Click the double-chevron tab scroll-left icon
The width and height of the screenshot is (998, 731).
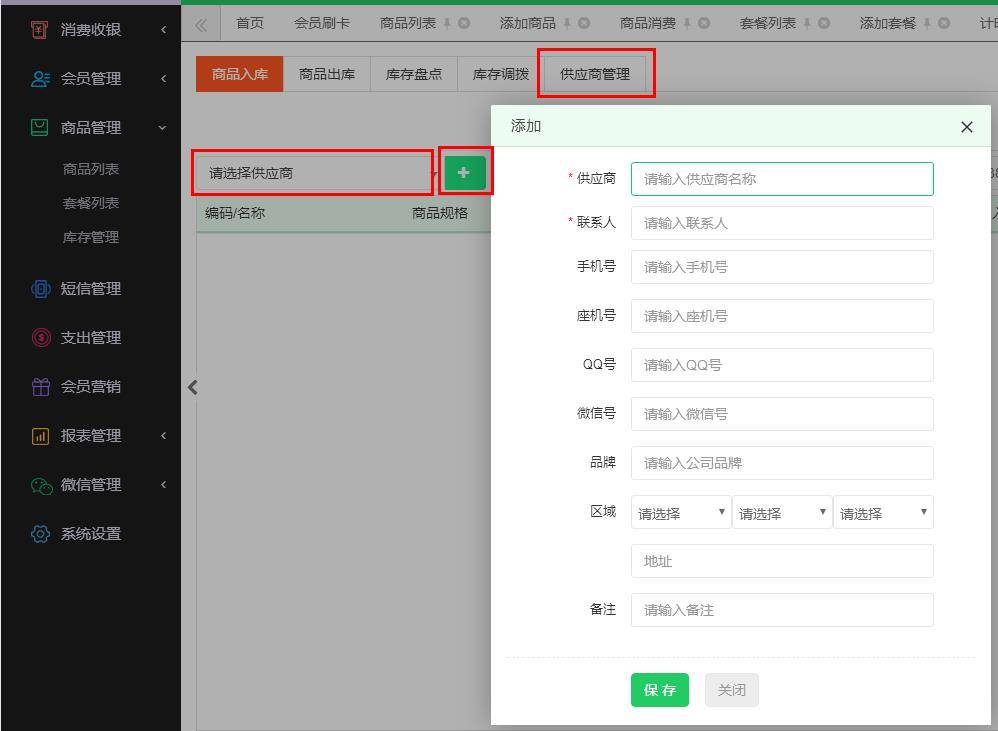[201, 25]
